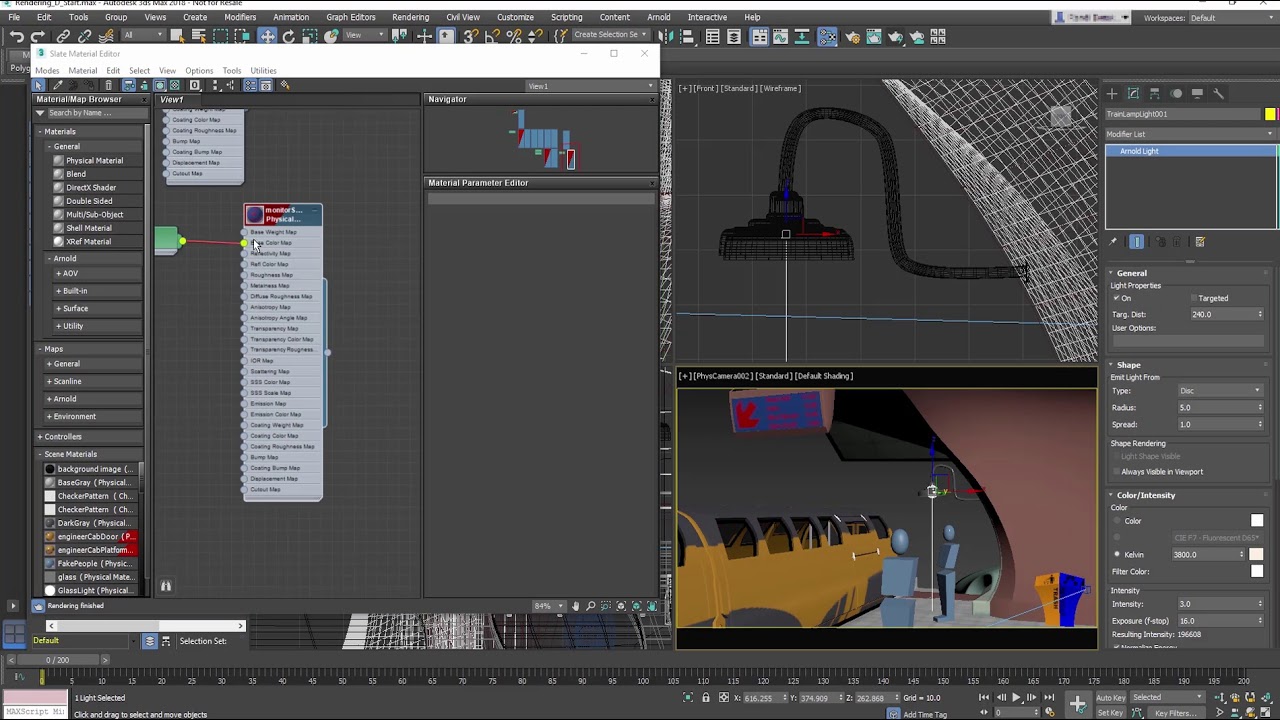Select the Slate editor Select Tool arrow
Screen dimensions: 1280x720
39,85
